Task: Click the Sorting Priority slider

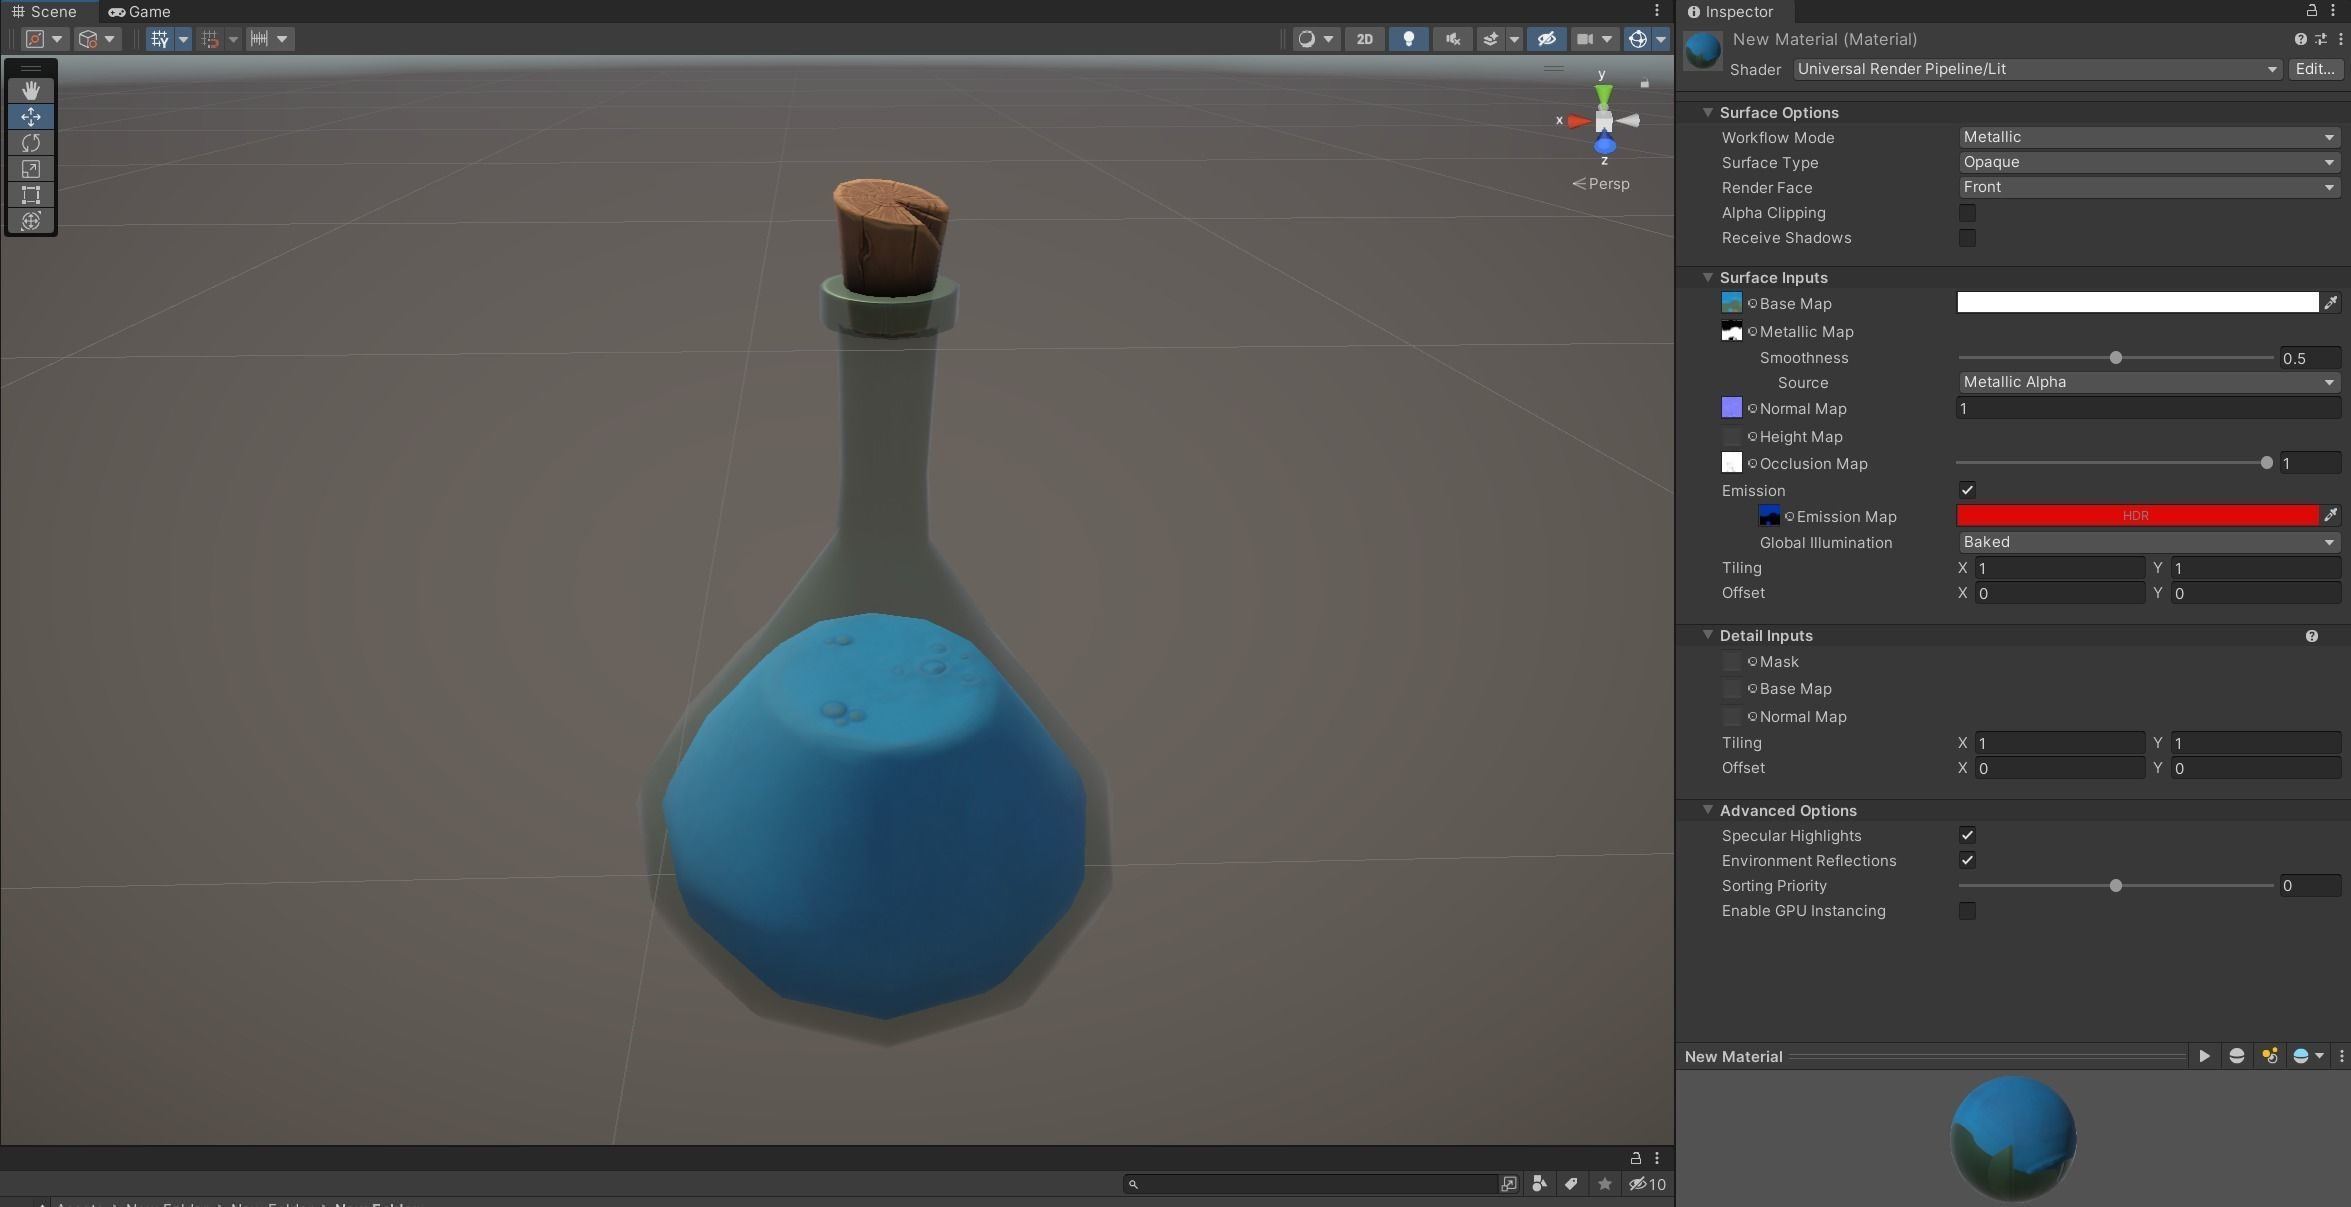Action: coord(2115,886)
